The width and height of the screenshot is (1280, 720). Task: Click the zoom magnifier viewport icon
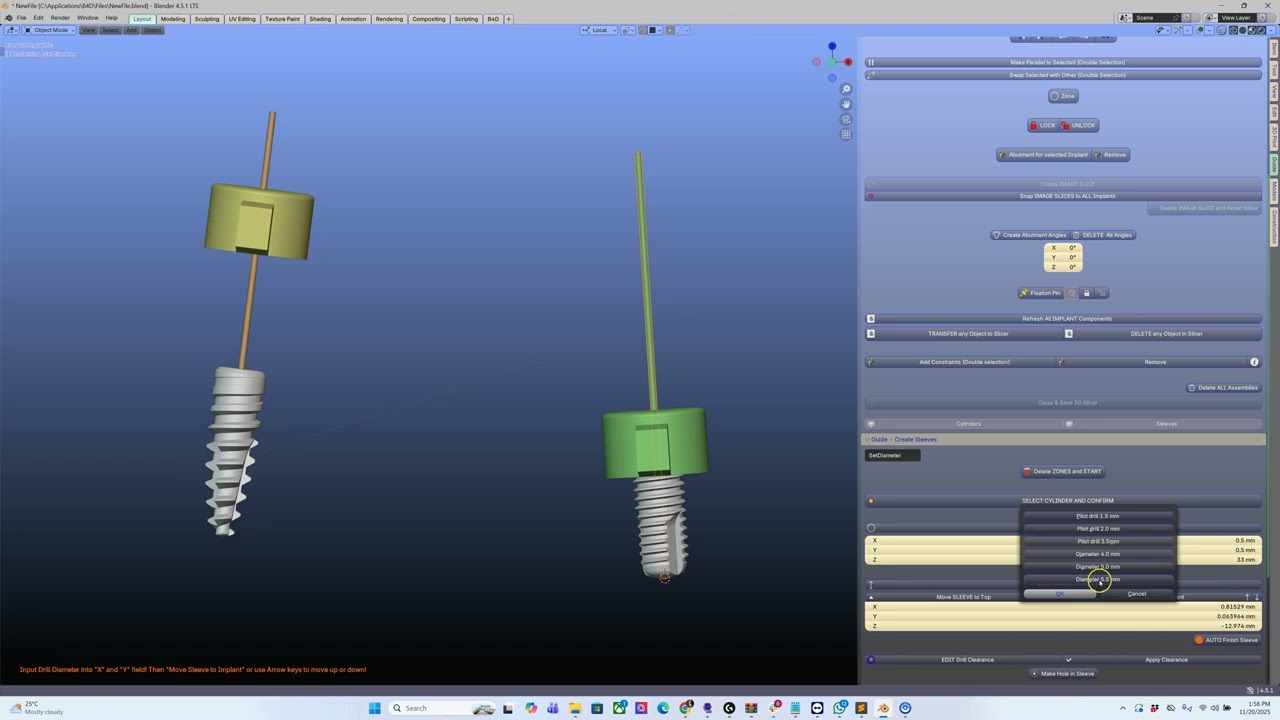click(x=846, y=89)
